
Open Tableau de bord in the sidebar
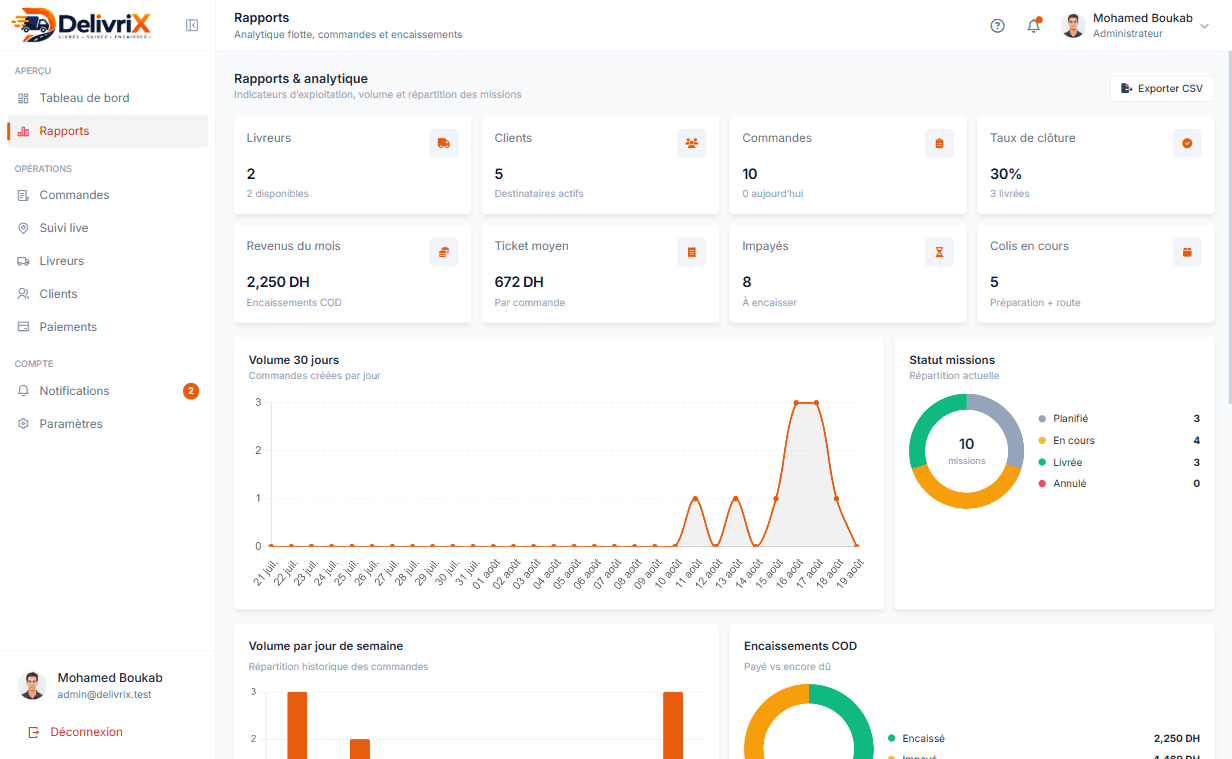pos(107,98)
